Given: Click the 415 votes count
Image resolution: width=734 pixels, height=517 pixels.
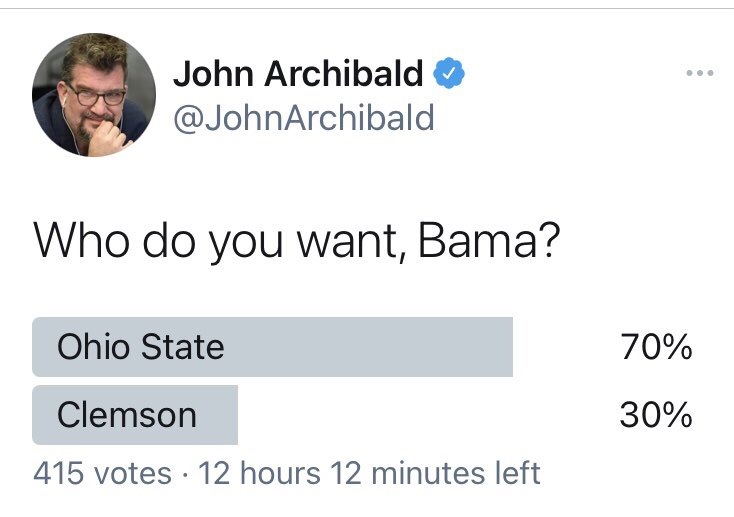Looking at the screenshot, I should pyautogui.click(x=102, y=472).
